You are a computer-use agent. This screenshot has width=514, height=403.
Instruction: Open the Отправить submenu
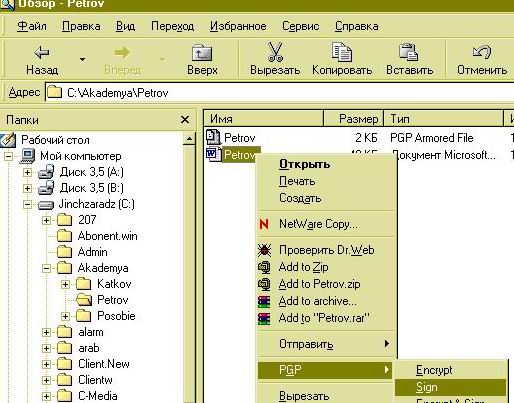(327, 344)
